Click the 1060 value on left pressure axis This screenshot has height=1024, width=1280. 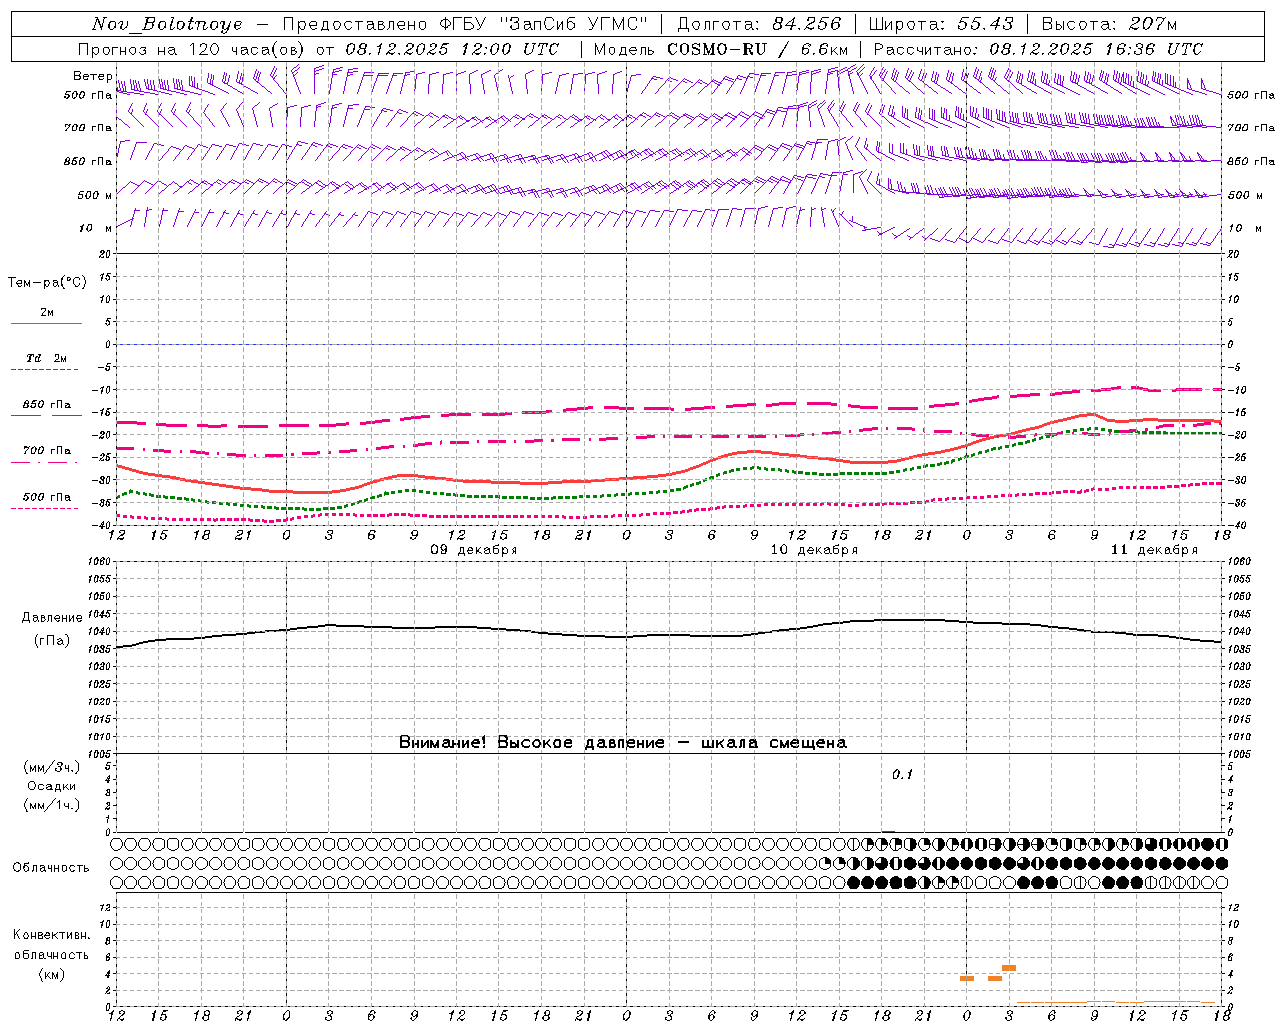(x=98, y=562)
